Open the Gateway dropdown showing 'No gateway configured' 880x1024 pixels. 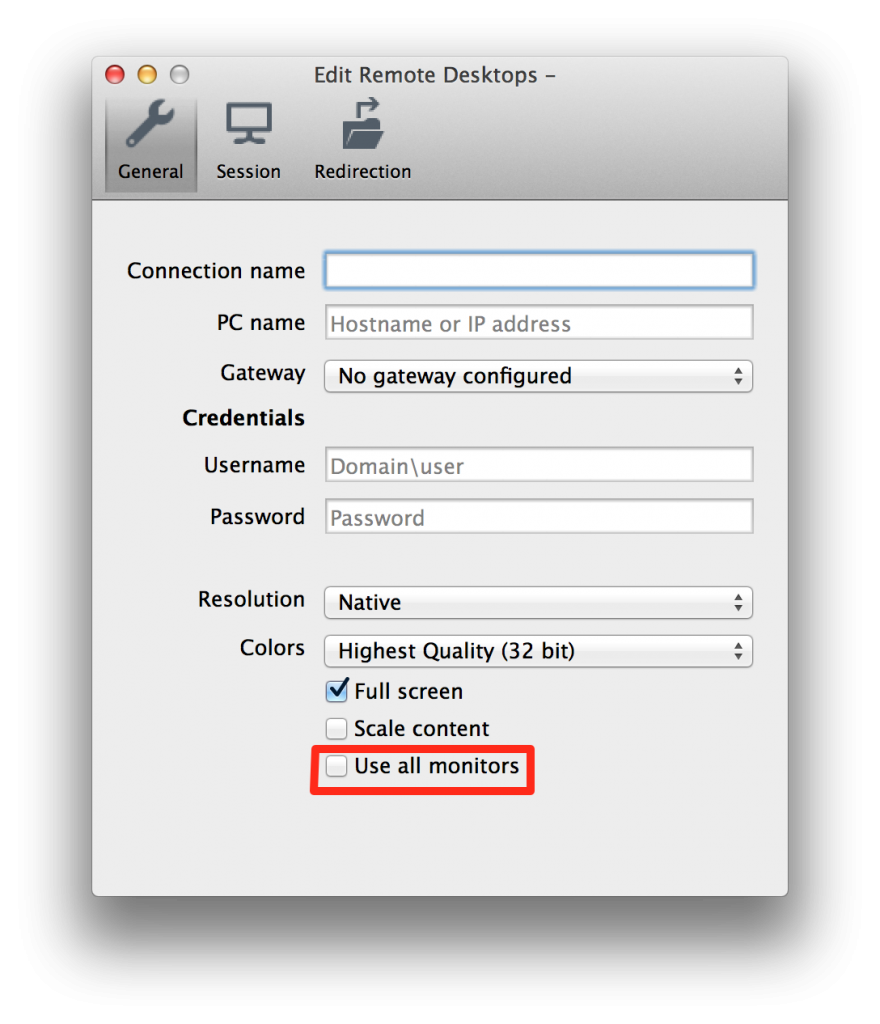(538, 376)
